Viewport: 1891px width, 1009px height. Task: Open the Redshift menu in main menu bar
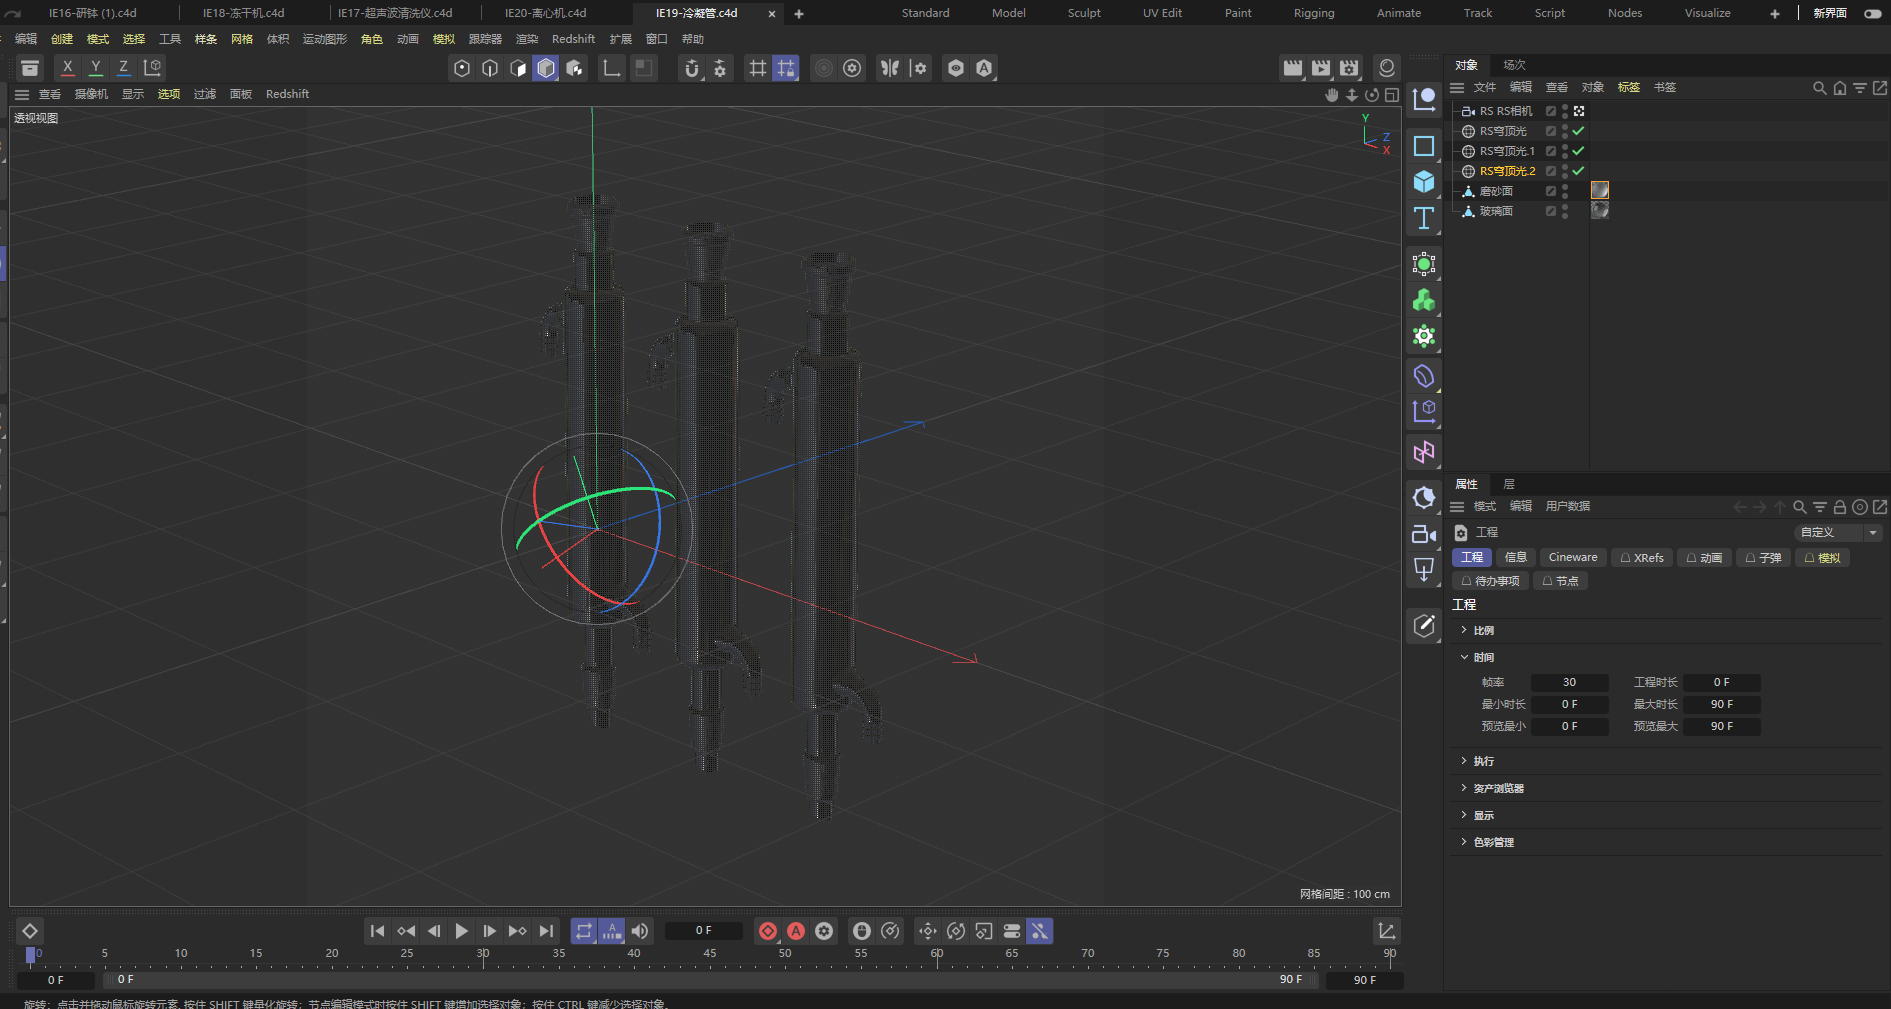coord(573,39)
